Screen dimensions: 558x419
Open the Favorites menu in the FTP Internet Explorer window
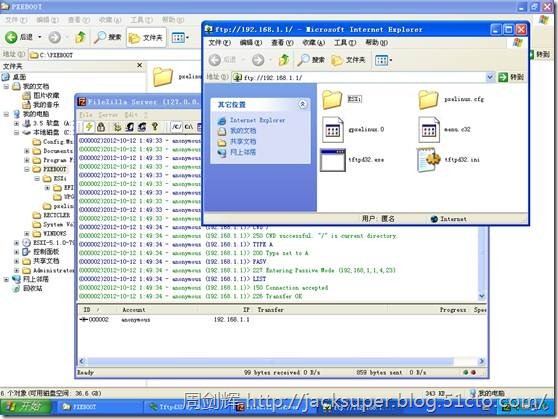click(x=314, y=43)
